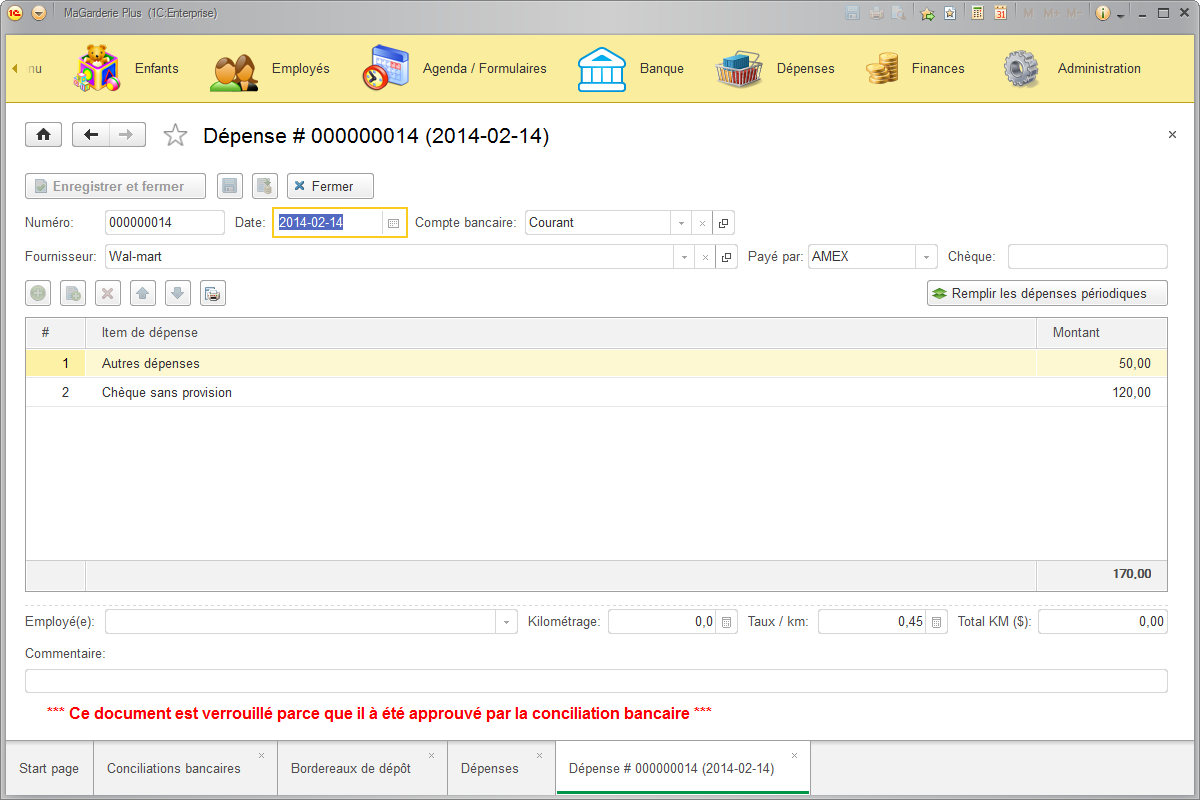Expand the Payé par AMEX dropdown
Screen dimensions: 1200x800
click(x=925, y=256)
